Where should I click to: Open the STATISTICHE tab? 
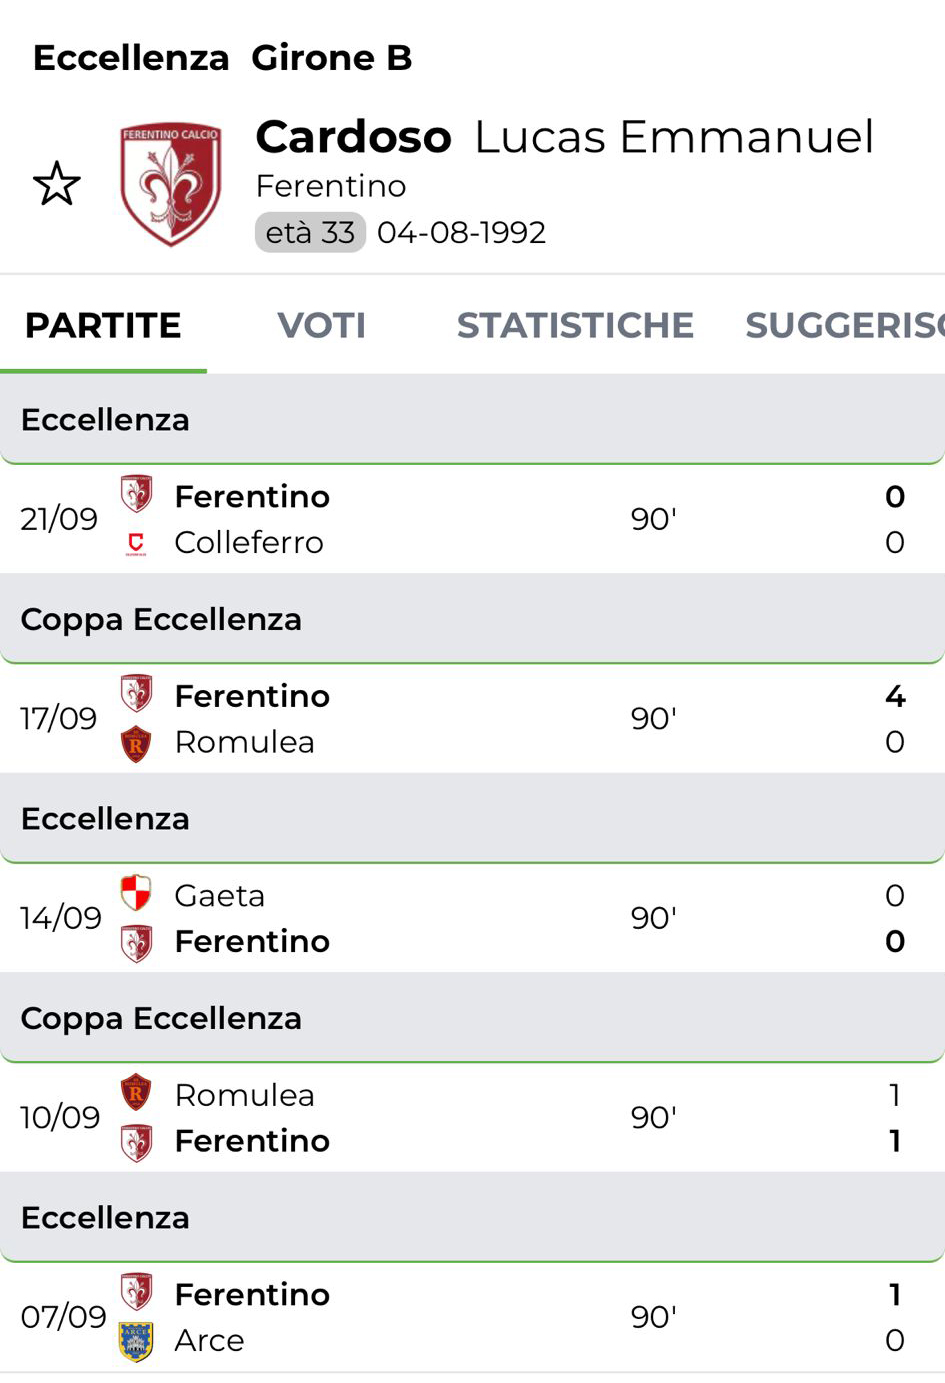(575, 325)
